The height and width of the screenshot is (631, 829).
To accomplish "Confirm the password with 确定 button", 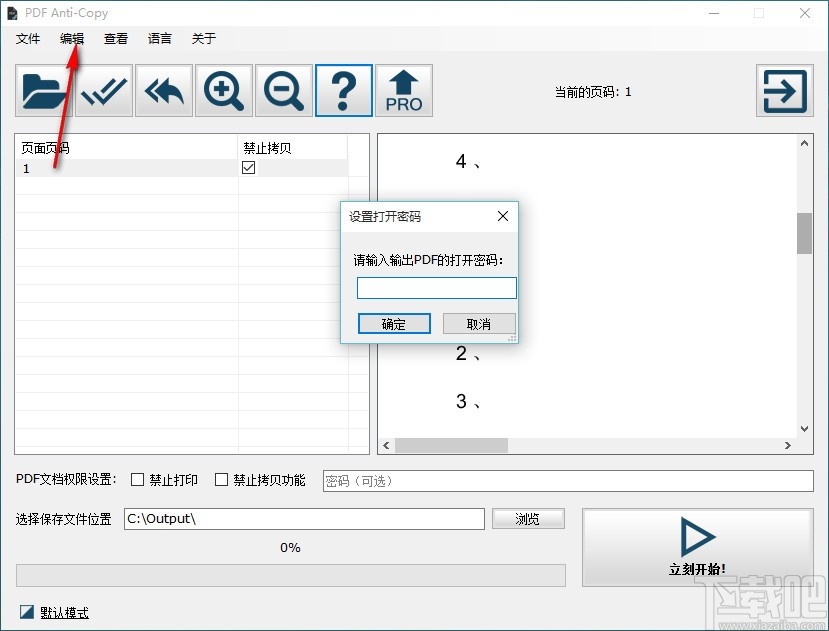I will 393,323.
